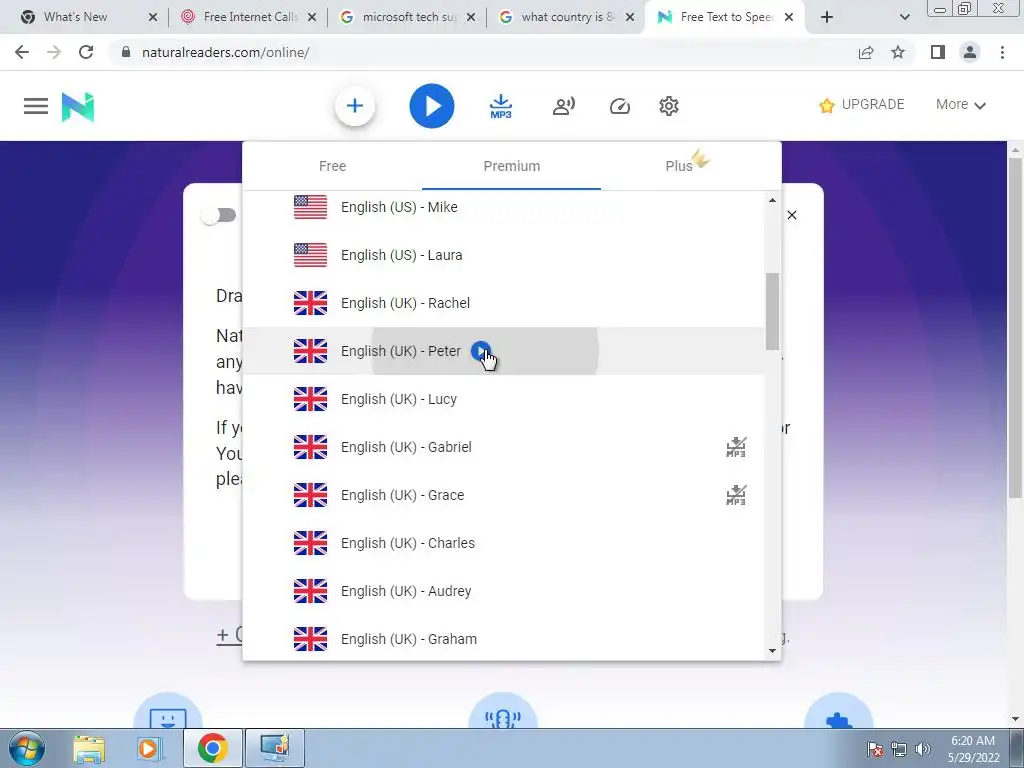Image resolution: width=1024 pixels, height=768 pixels.
Task: Switch to the Premium voices tab
Action: [511, 166]
